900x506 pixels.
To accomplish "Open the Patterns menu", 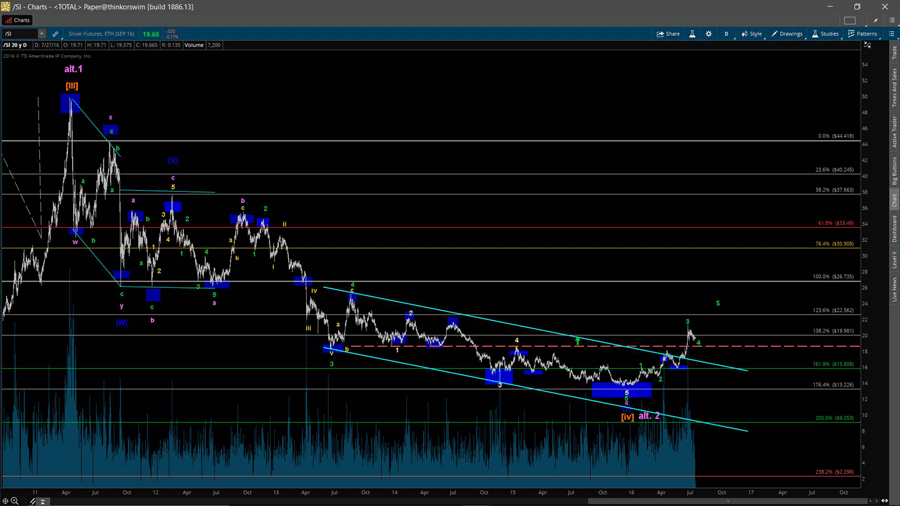I will [863, 34].
